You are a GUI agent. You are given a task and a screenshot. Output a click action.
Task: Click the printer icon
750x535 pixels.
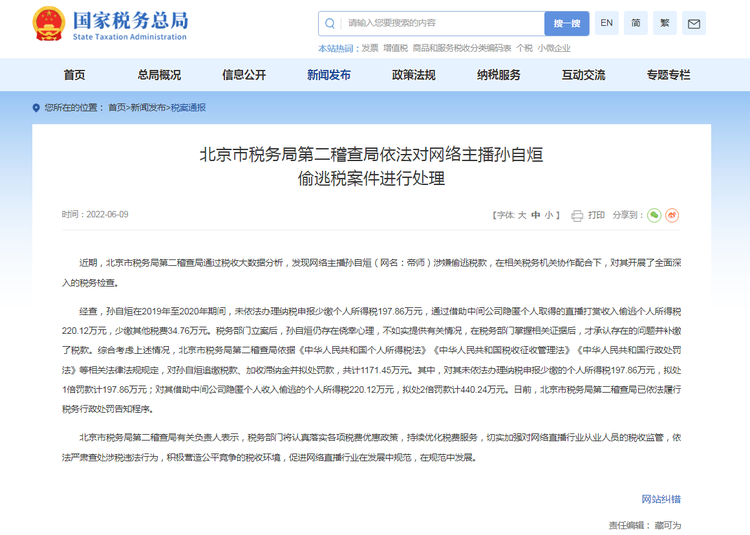tap(577, 215)
